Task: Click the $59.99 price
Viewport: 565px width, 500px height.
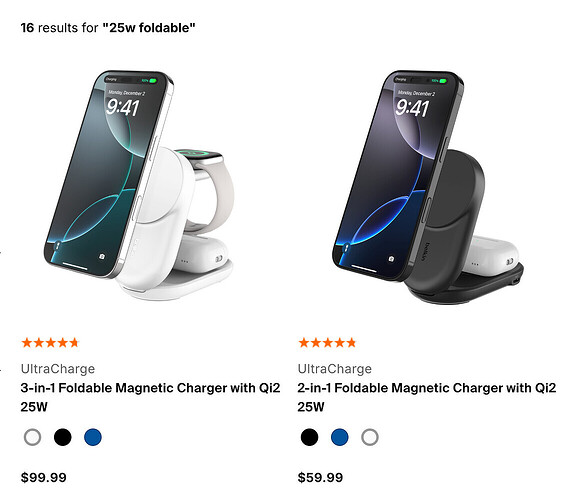Action: point(320,478)
